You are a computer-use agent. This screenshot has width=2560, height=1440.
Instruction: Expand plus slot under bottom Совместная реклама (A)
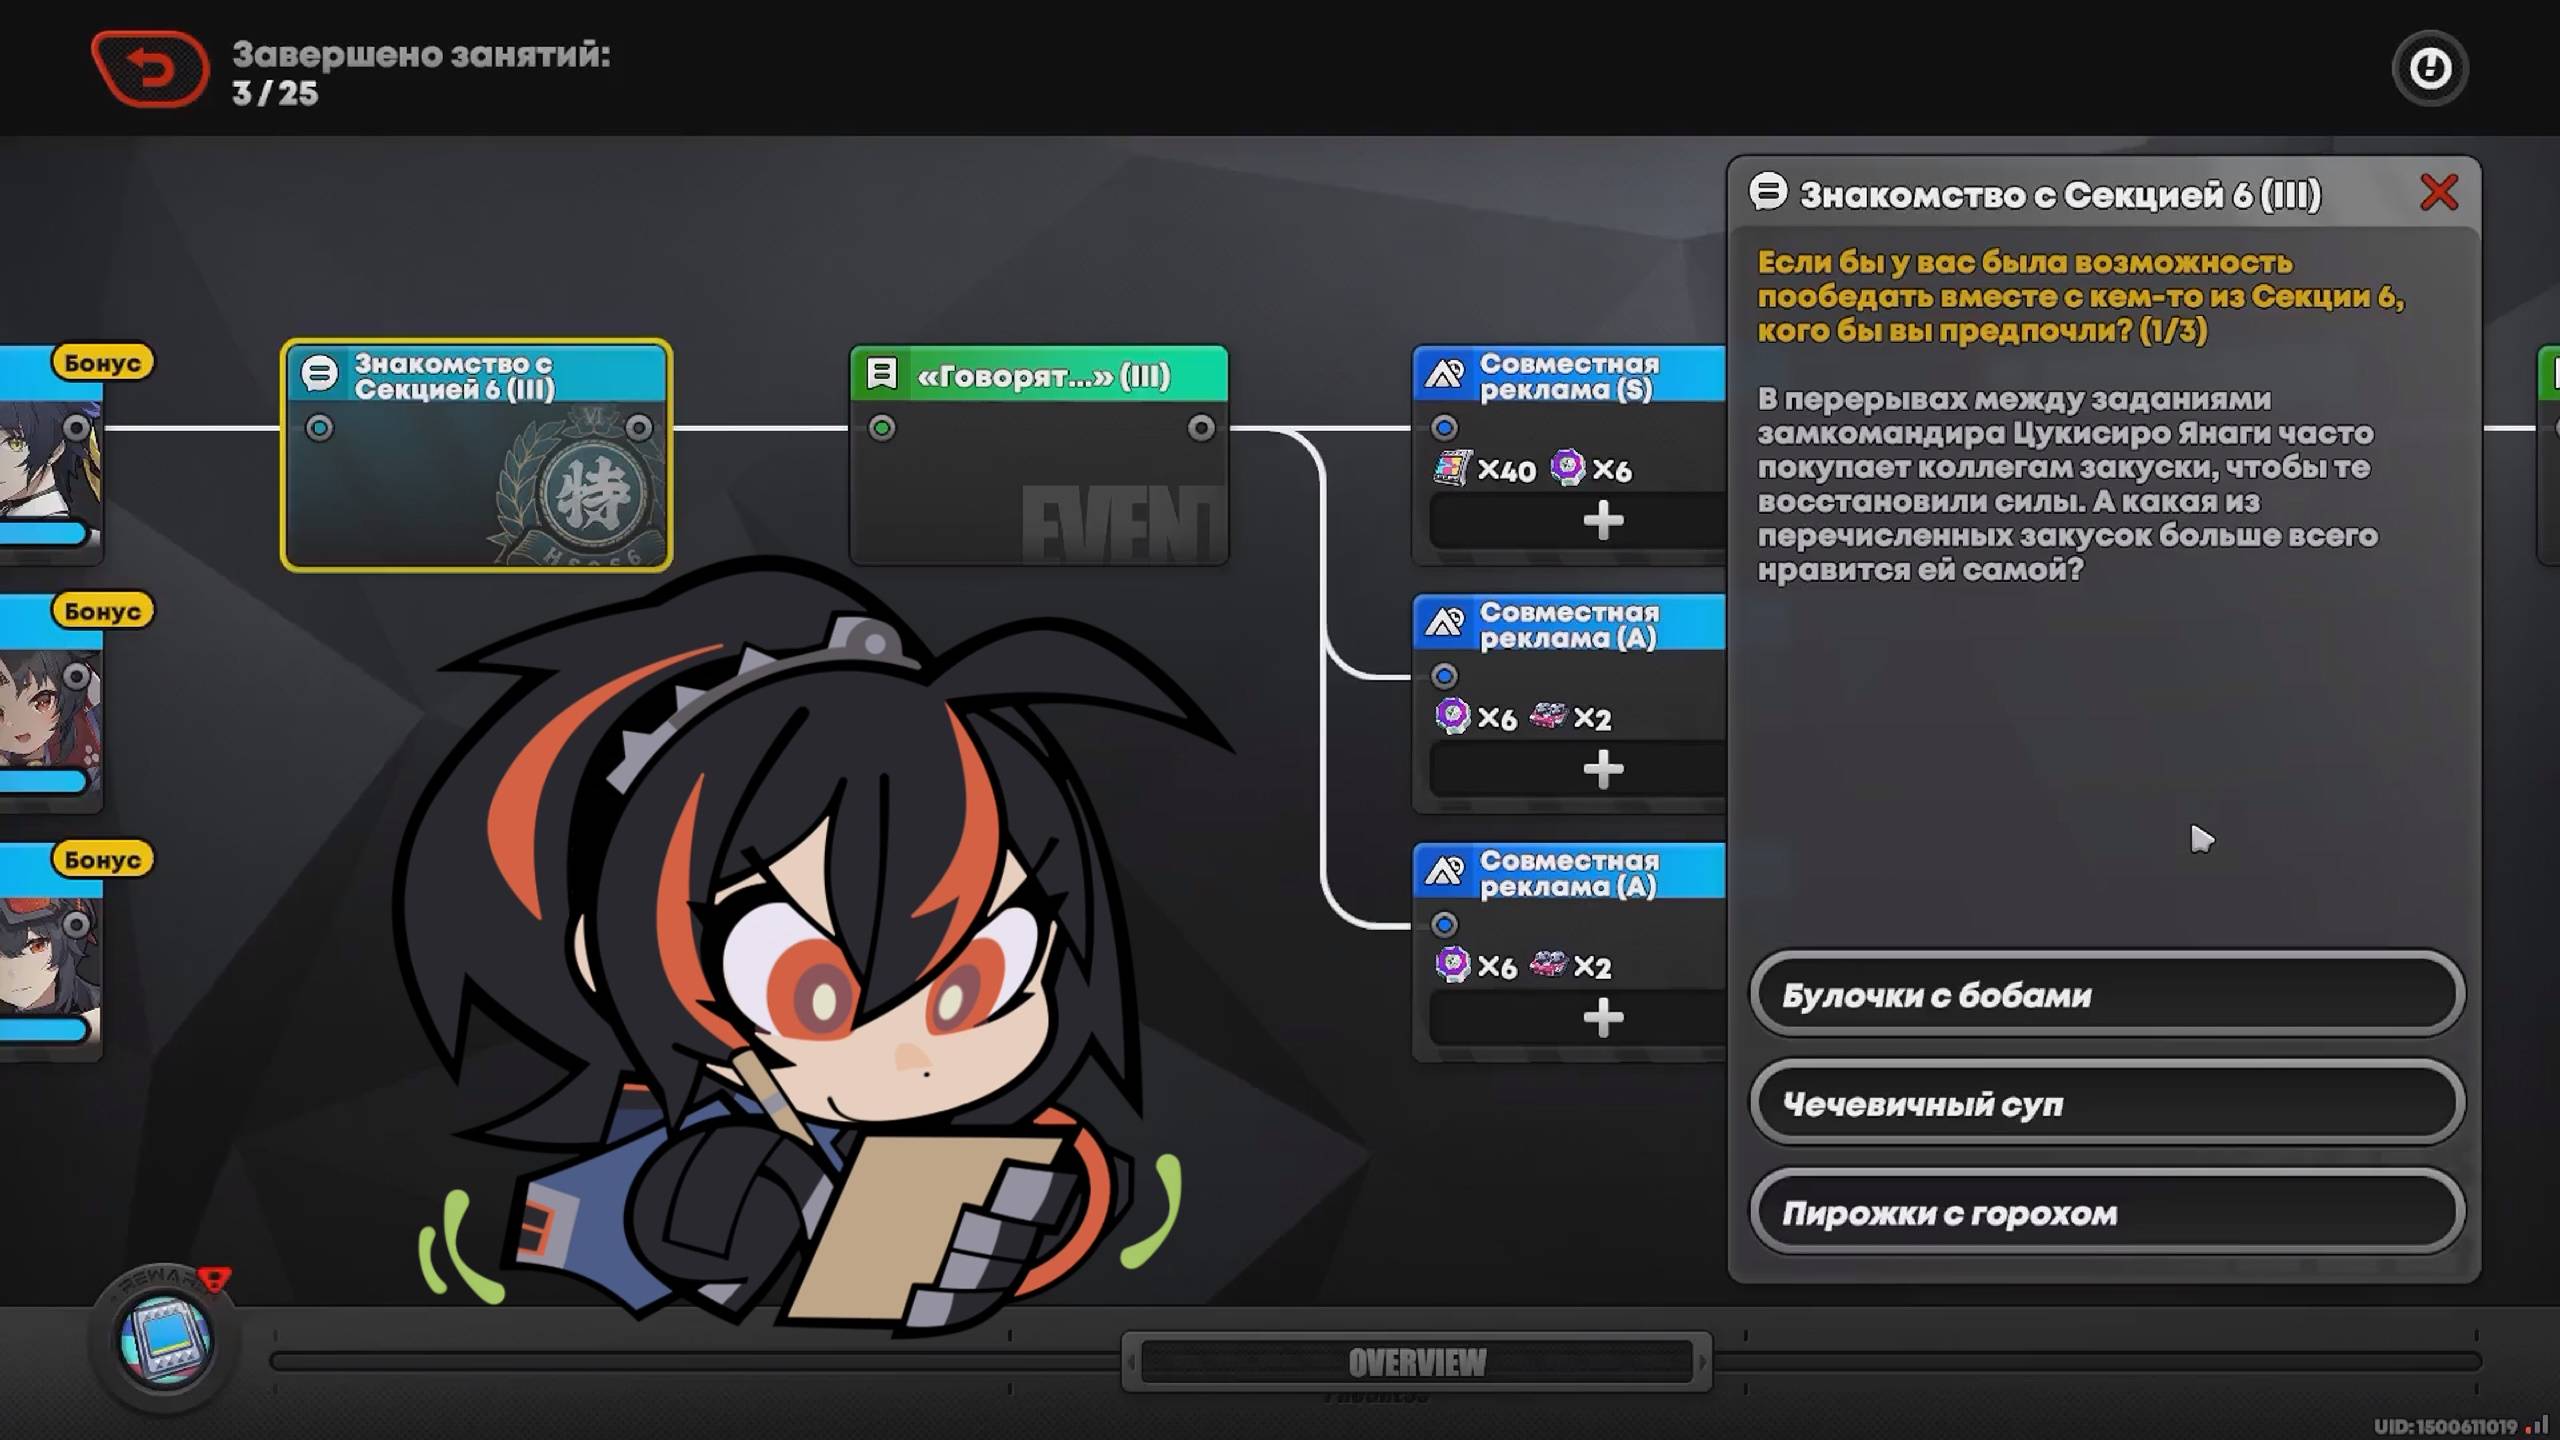1602,1018
